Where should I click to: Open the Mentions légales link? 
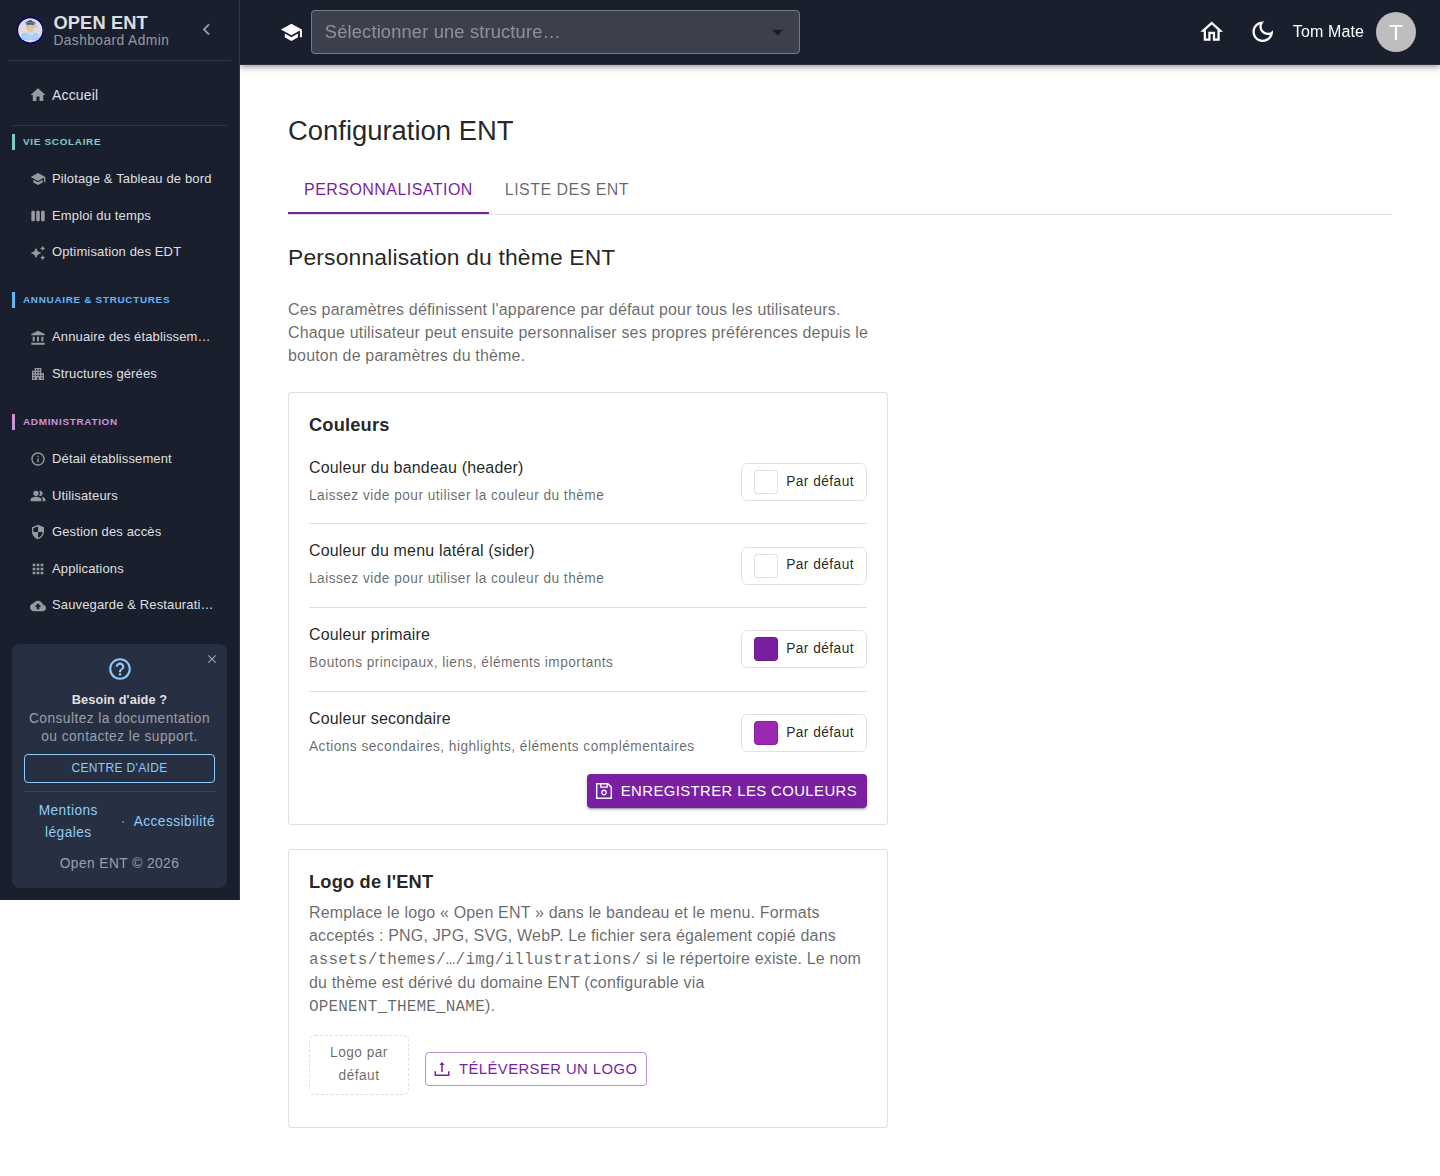pyautogui.click(x=68, y=821)
